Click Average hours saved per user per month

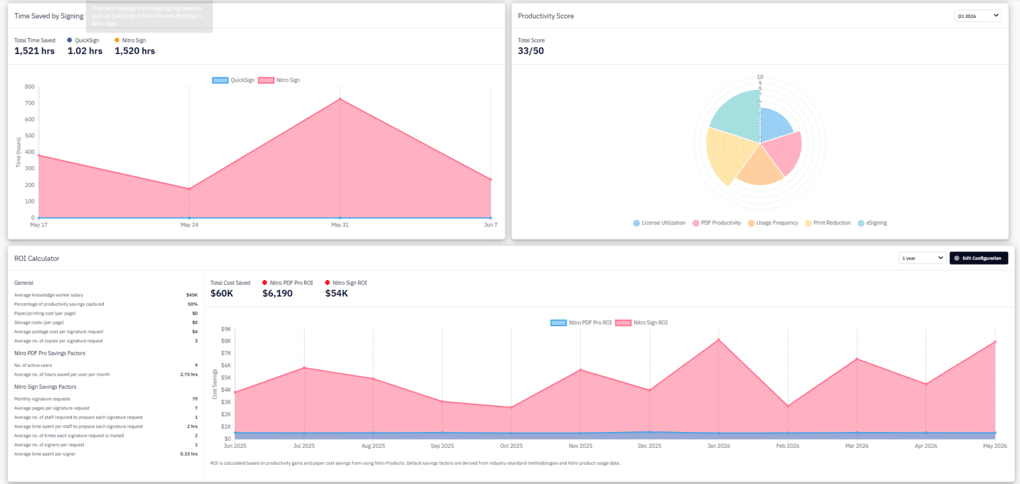point(106,374)
